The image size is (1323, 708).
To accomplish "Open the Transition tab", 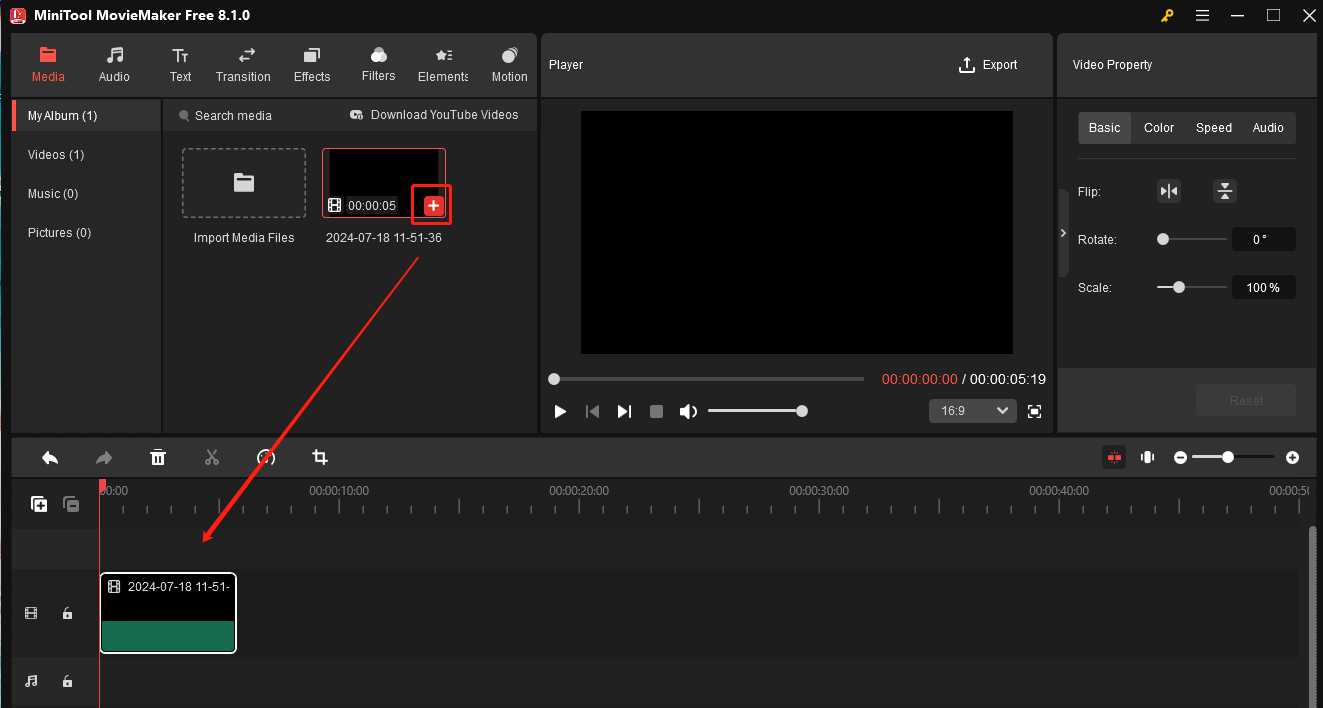I will click(243, 65).
